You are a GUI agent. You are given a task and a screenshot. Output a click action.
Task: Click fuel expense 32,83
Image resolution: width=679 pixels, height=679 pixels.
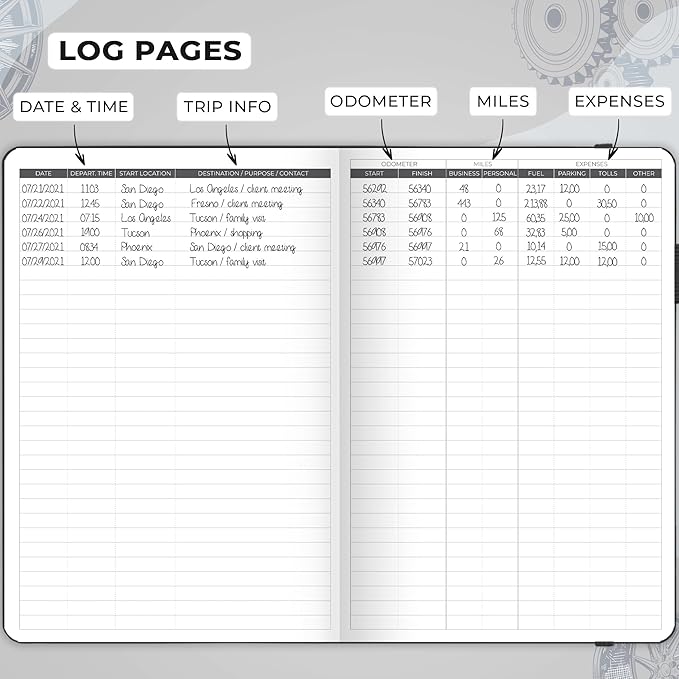536,233
